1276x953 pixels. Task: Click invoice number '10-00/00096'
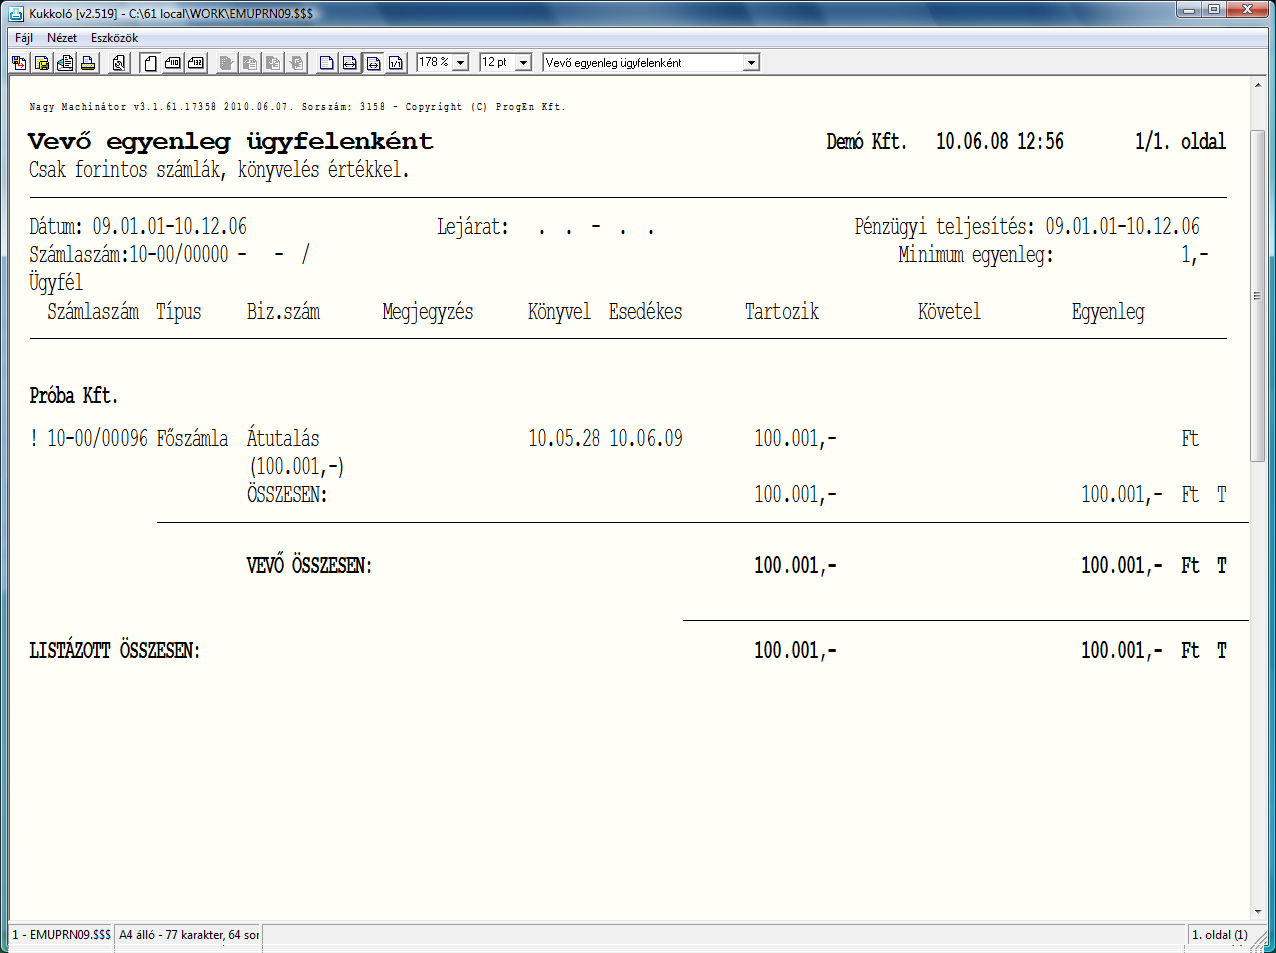(98, 438)
